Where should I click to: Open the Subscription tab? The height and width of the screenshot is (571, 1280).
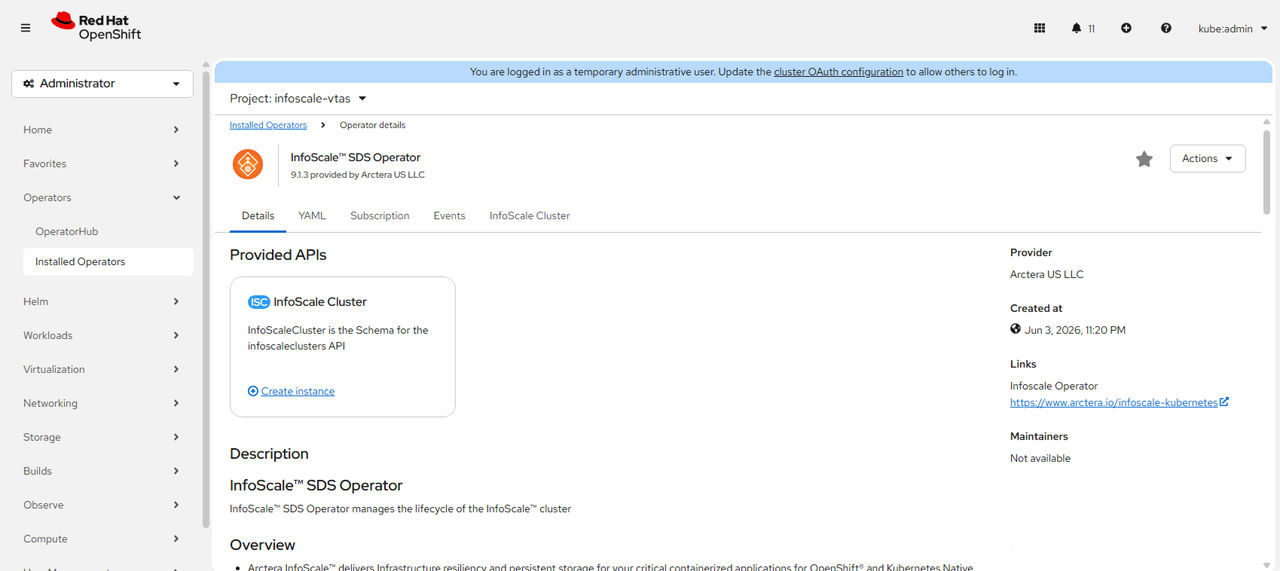(380, 216)
